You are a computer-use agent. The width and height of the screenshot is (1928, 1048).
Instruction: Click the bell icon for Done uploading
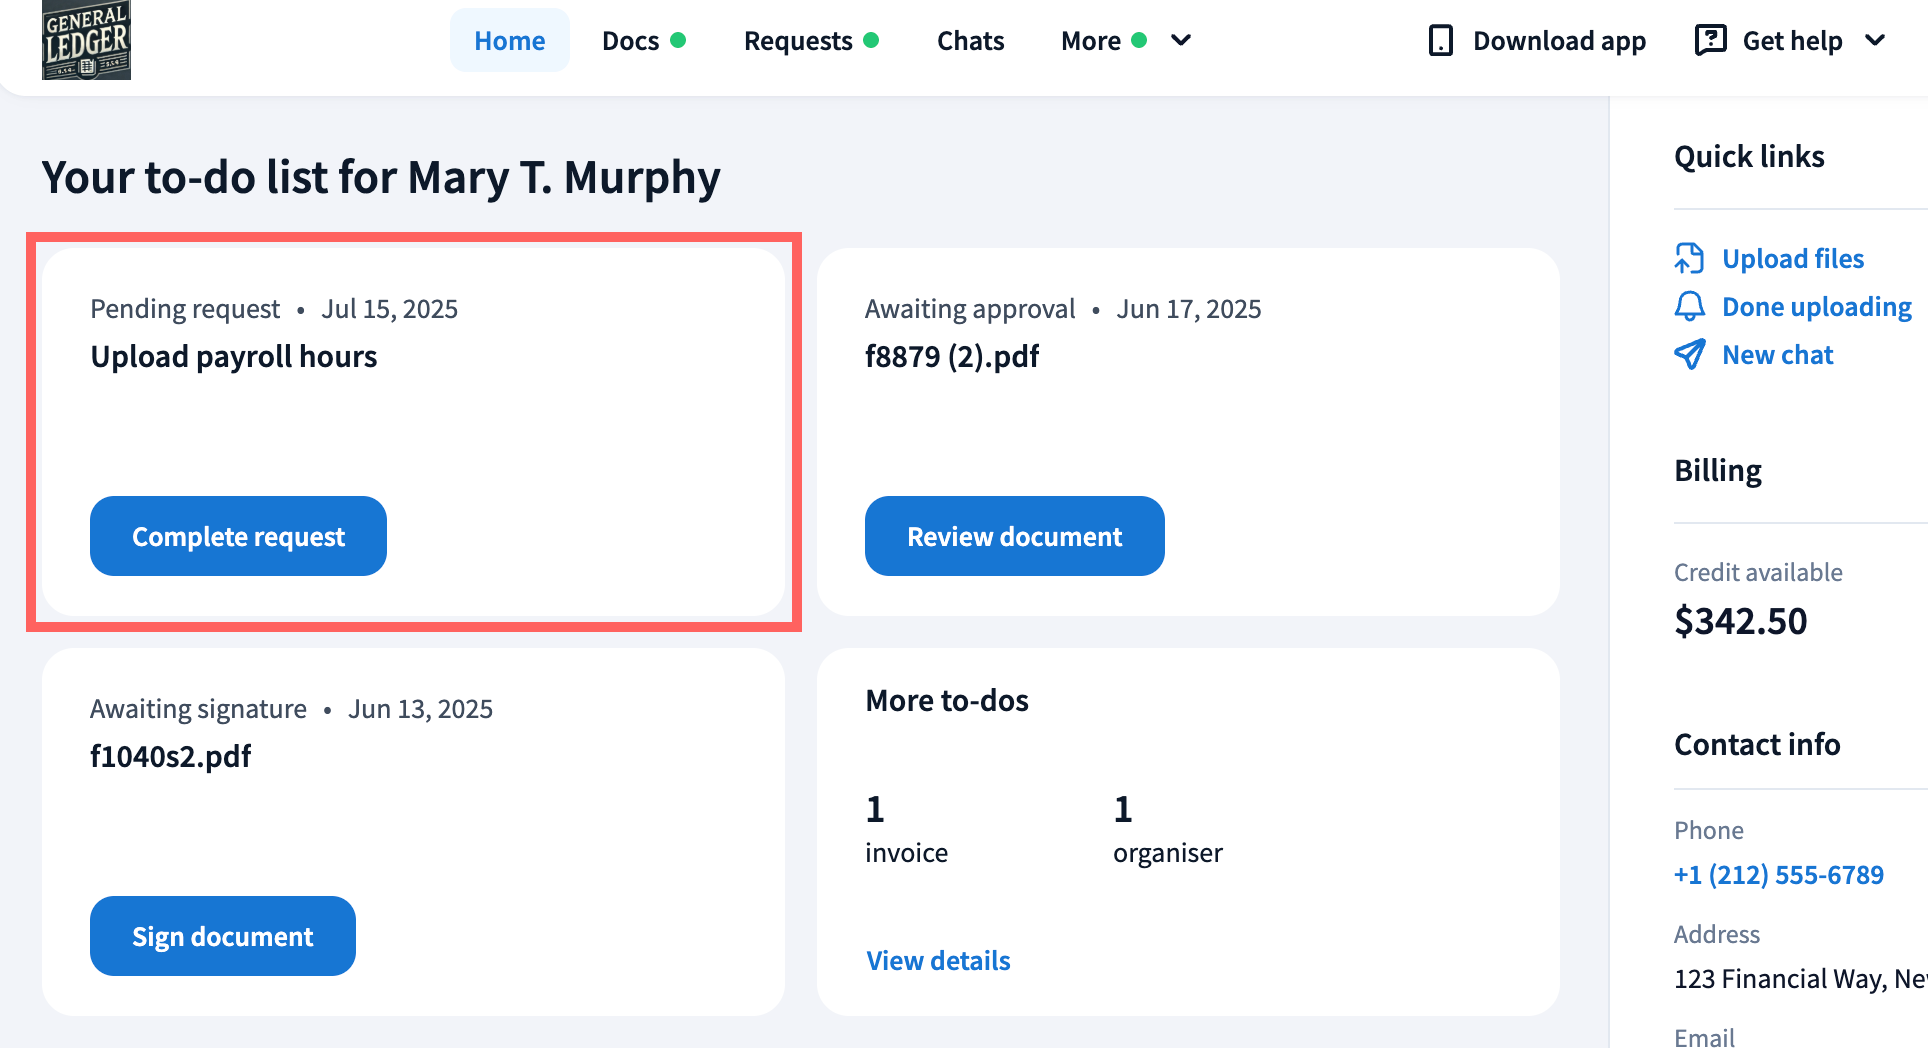1689,306
